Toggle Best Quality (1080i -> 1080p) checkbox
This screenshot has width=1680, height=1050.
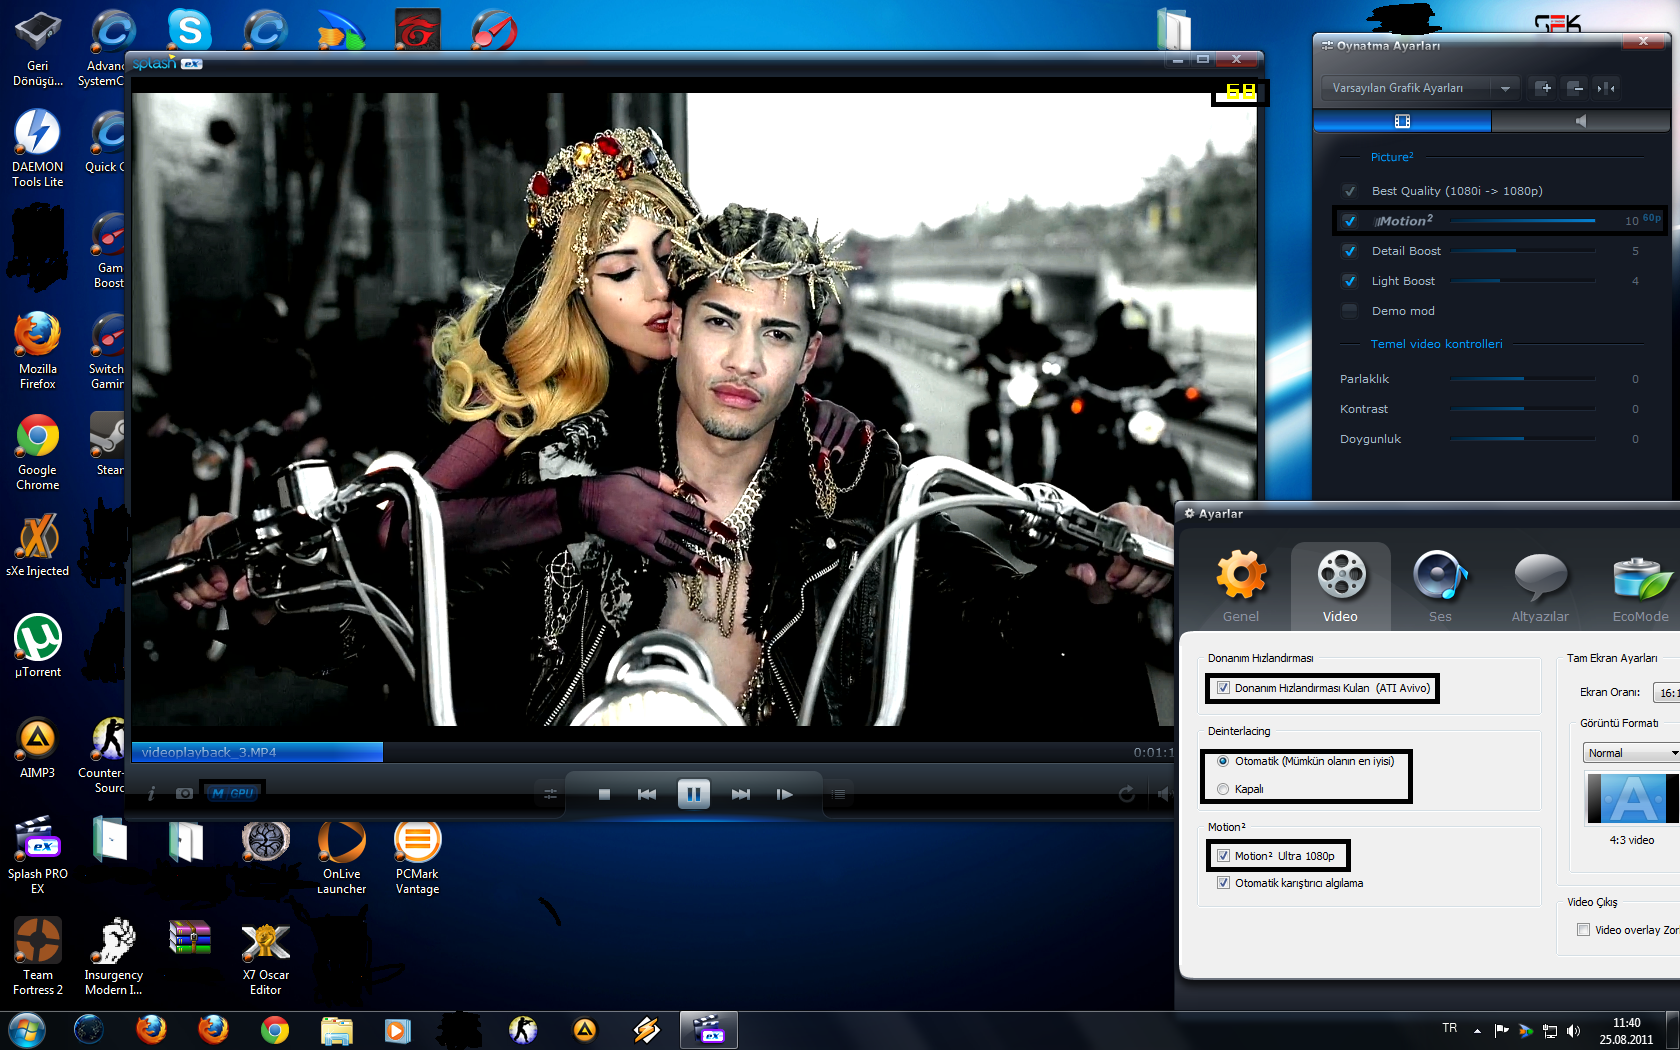[1350, 191]
